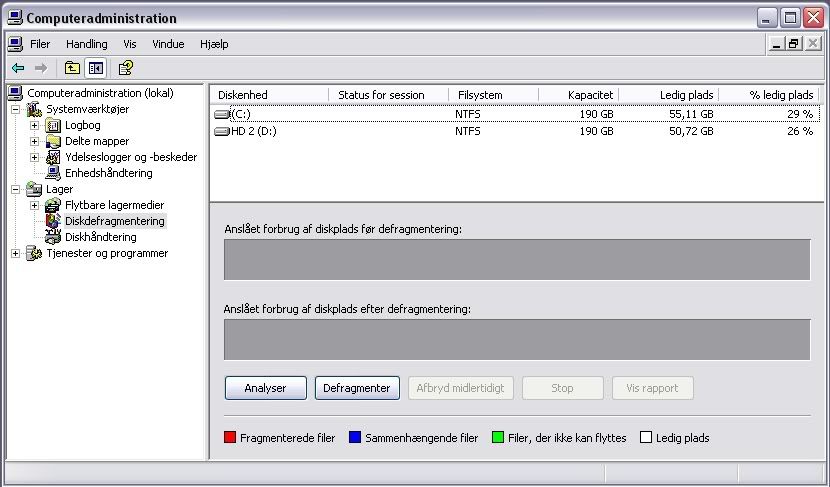Expand the Delte mapper tree node

(34, 141)
